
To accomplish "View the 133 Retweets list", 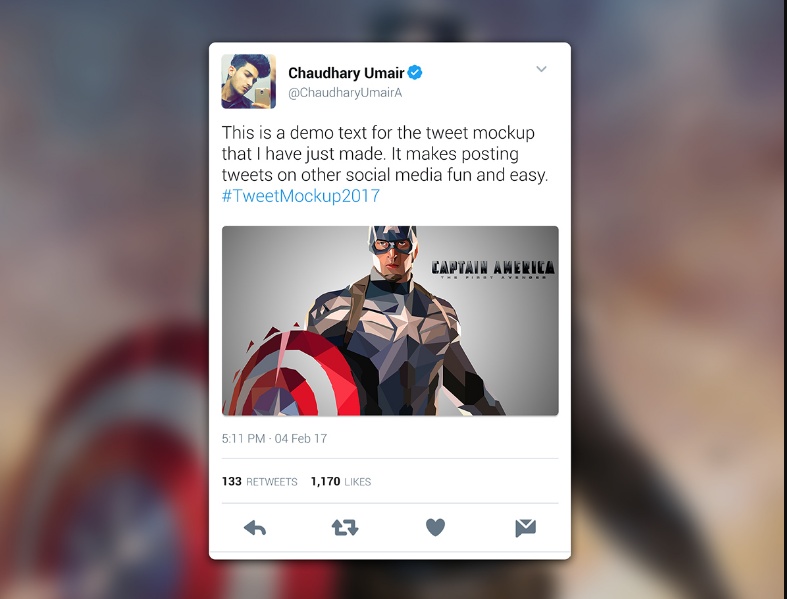I will (259, 482).
